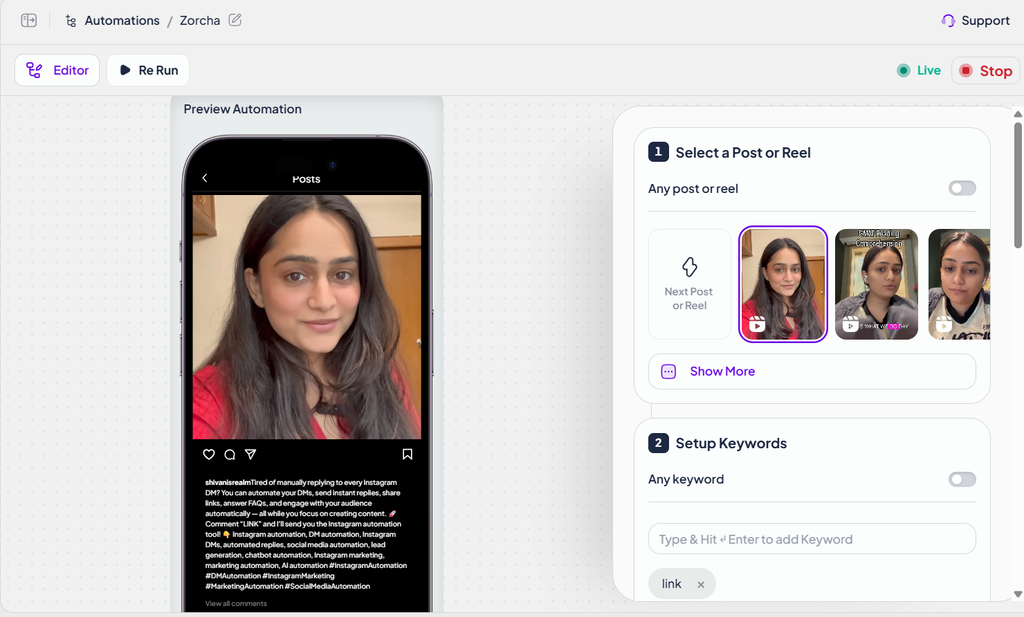This screenshot has width=1024, height=617.
Task: Select the Next Post or Reel card
Action: pos(690,284)
